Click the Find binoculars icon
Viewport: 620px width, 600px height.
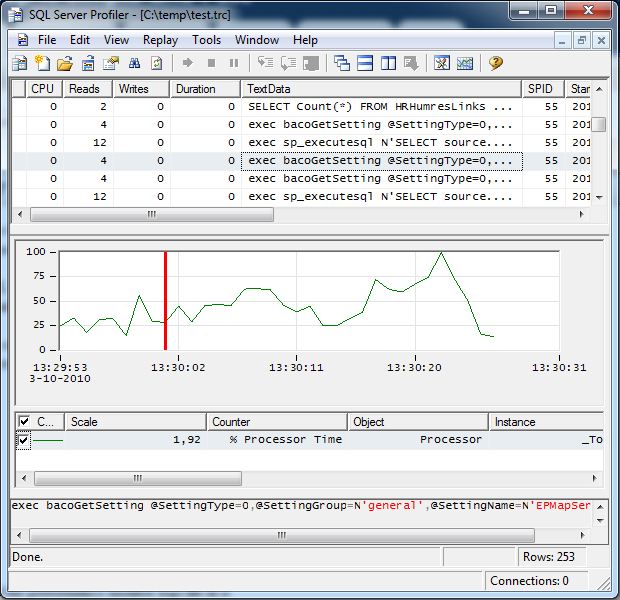[x=134, y=63]
